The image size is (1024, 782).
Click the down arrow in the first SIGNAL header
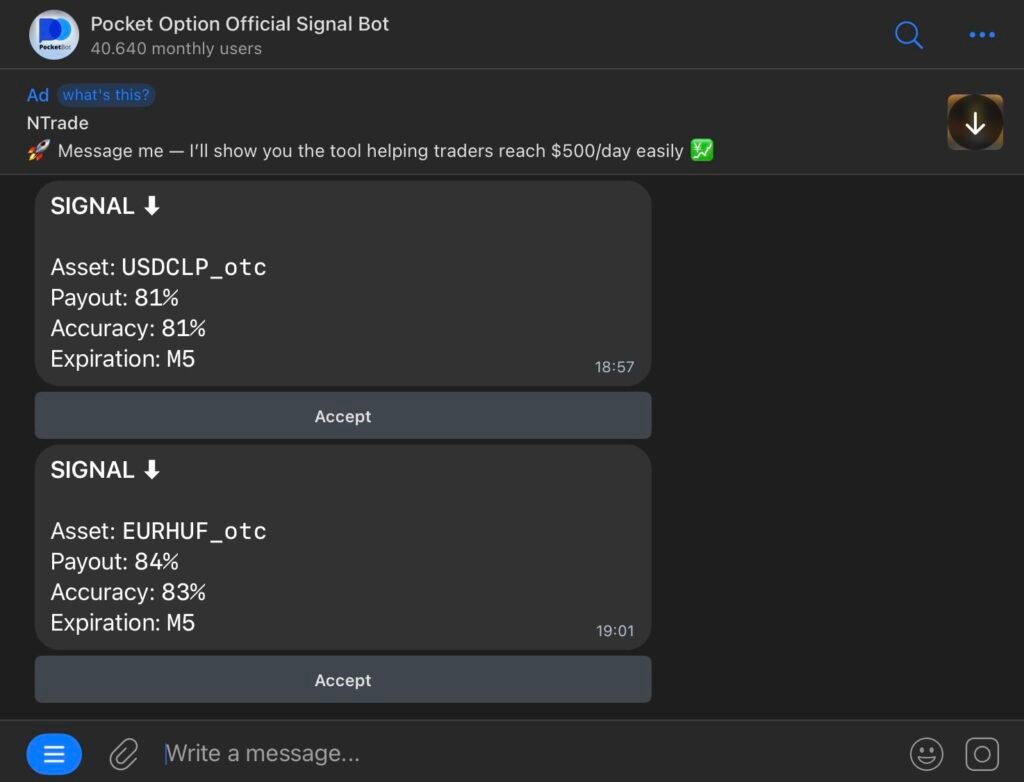coord(149,206)
